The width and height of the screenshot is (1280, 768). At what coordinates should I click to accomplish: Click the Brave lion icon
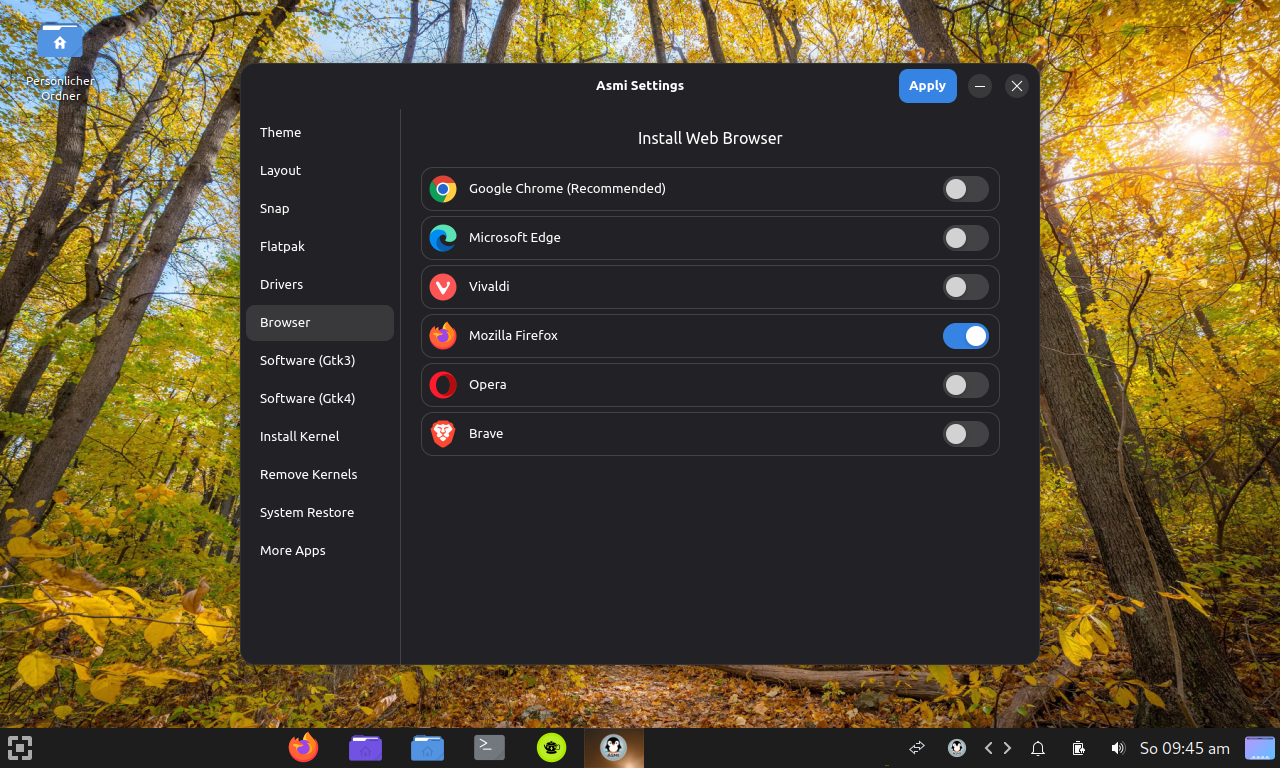click(x=443, y=434)
